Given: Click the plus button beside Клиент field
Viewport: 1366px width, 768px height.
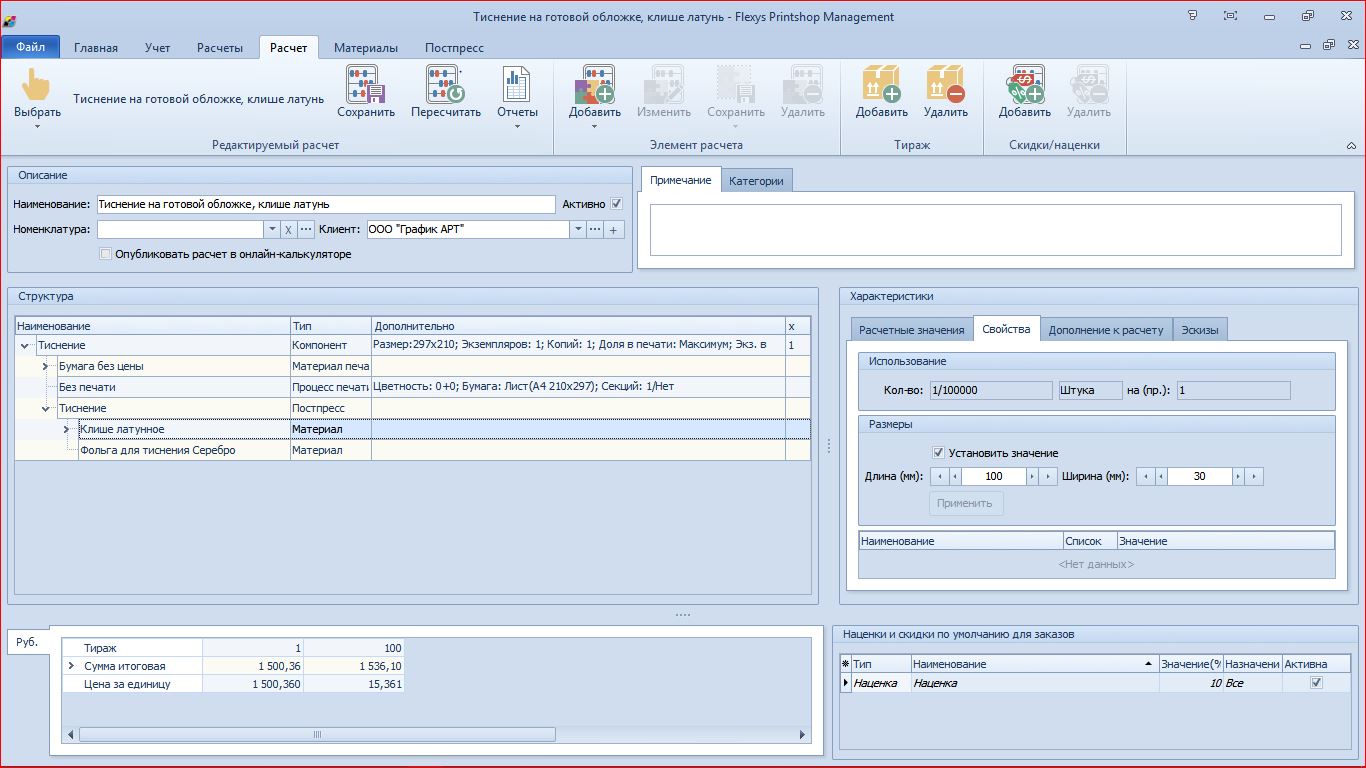Looking at the screenshot, I should (614, 230).
